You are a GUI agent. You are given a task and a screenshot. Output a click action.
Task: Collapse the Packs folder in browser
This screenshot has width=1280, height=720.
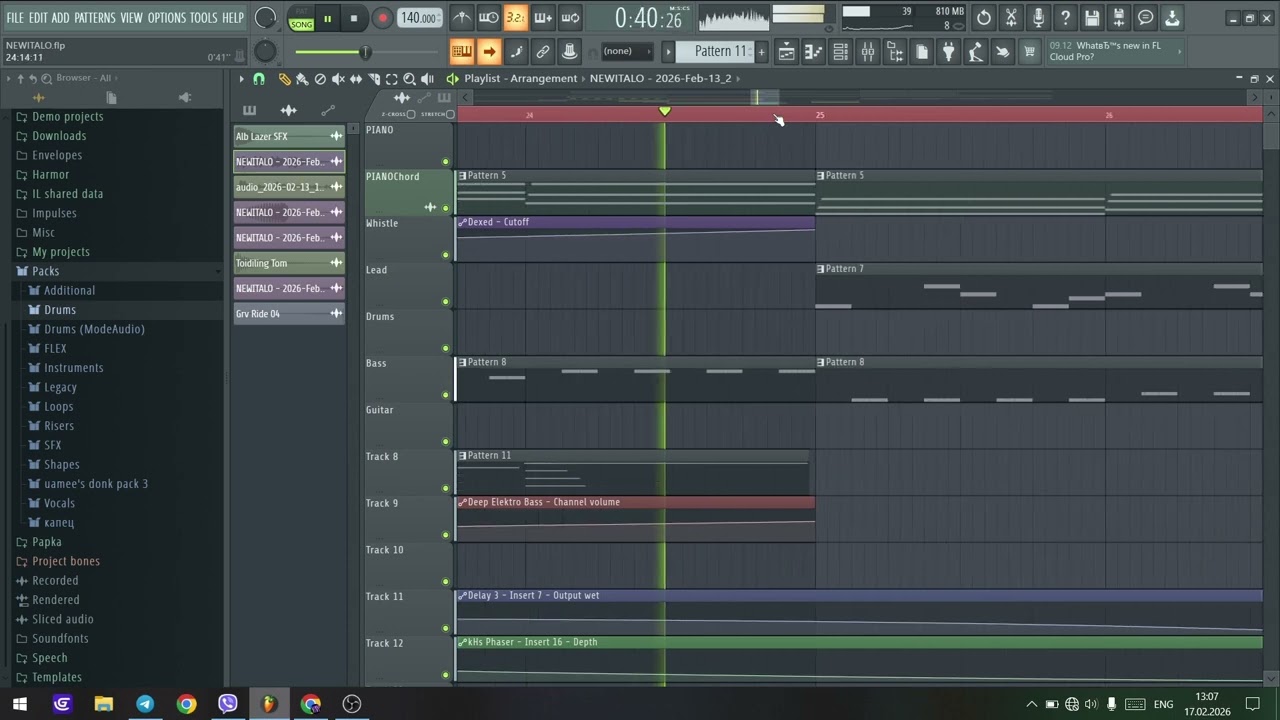(x=45, y=271)
